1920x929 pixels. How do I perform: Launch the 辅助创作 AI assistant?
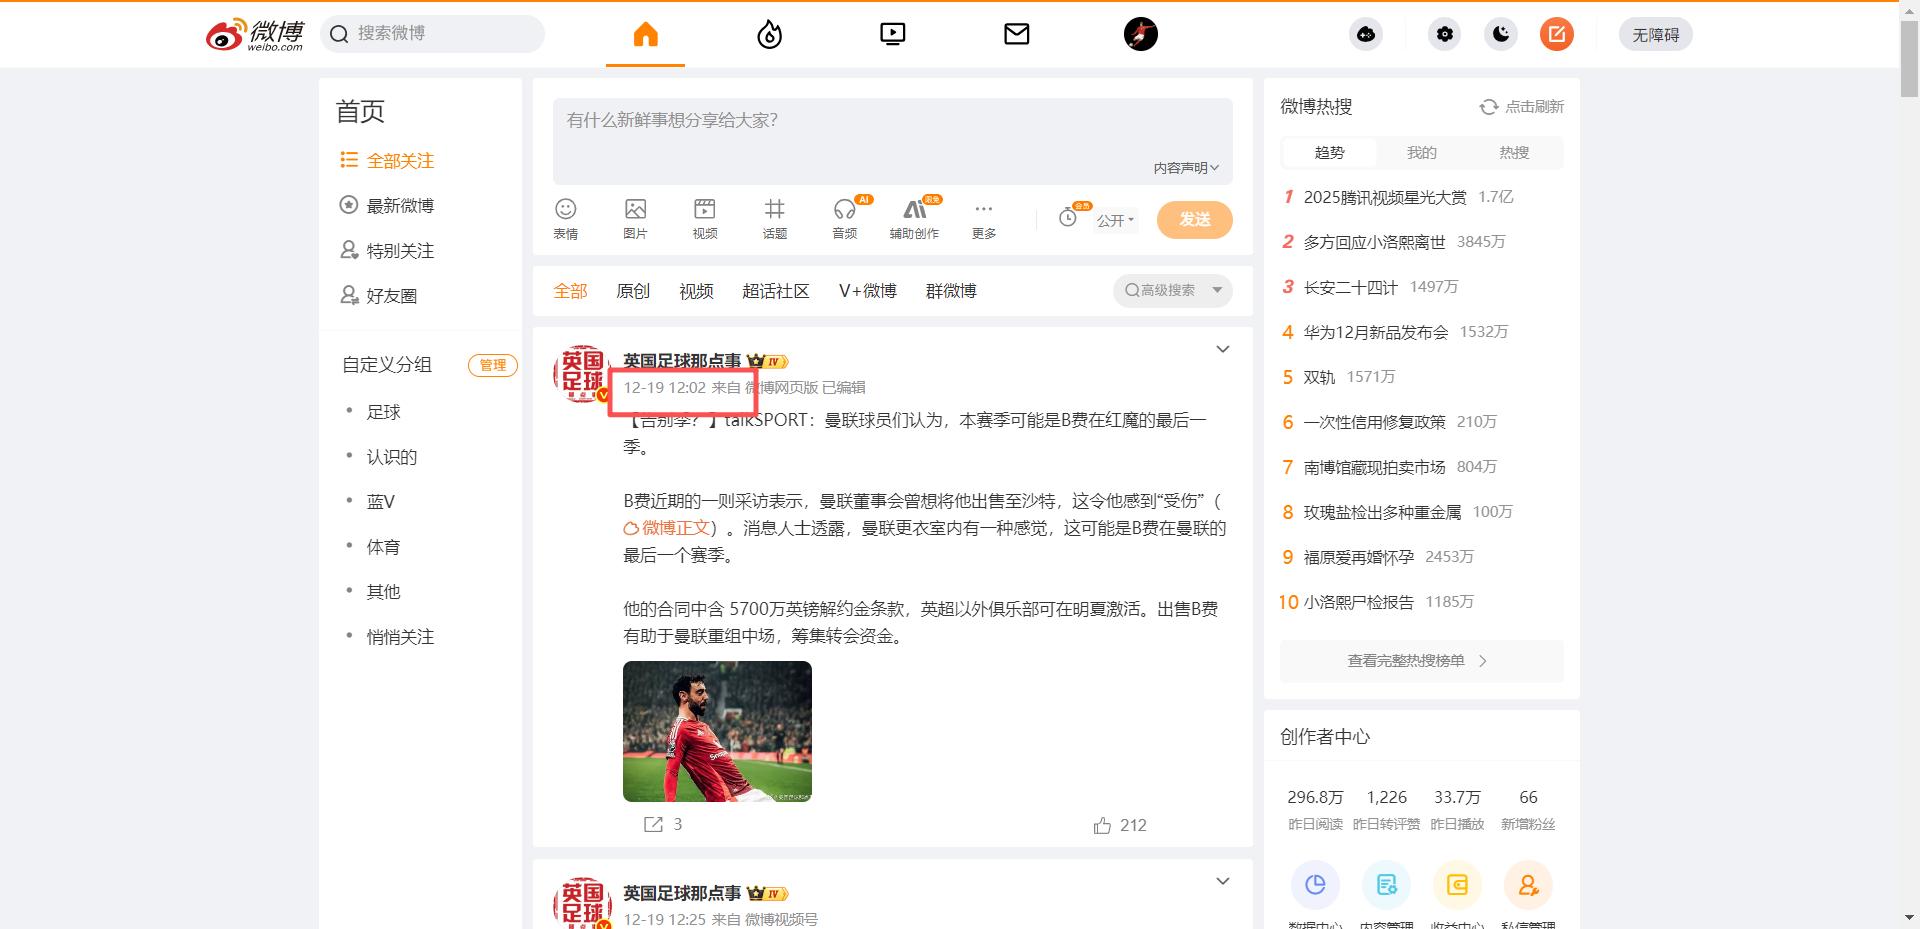click(x=913, y=218)
